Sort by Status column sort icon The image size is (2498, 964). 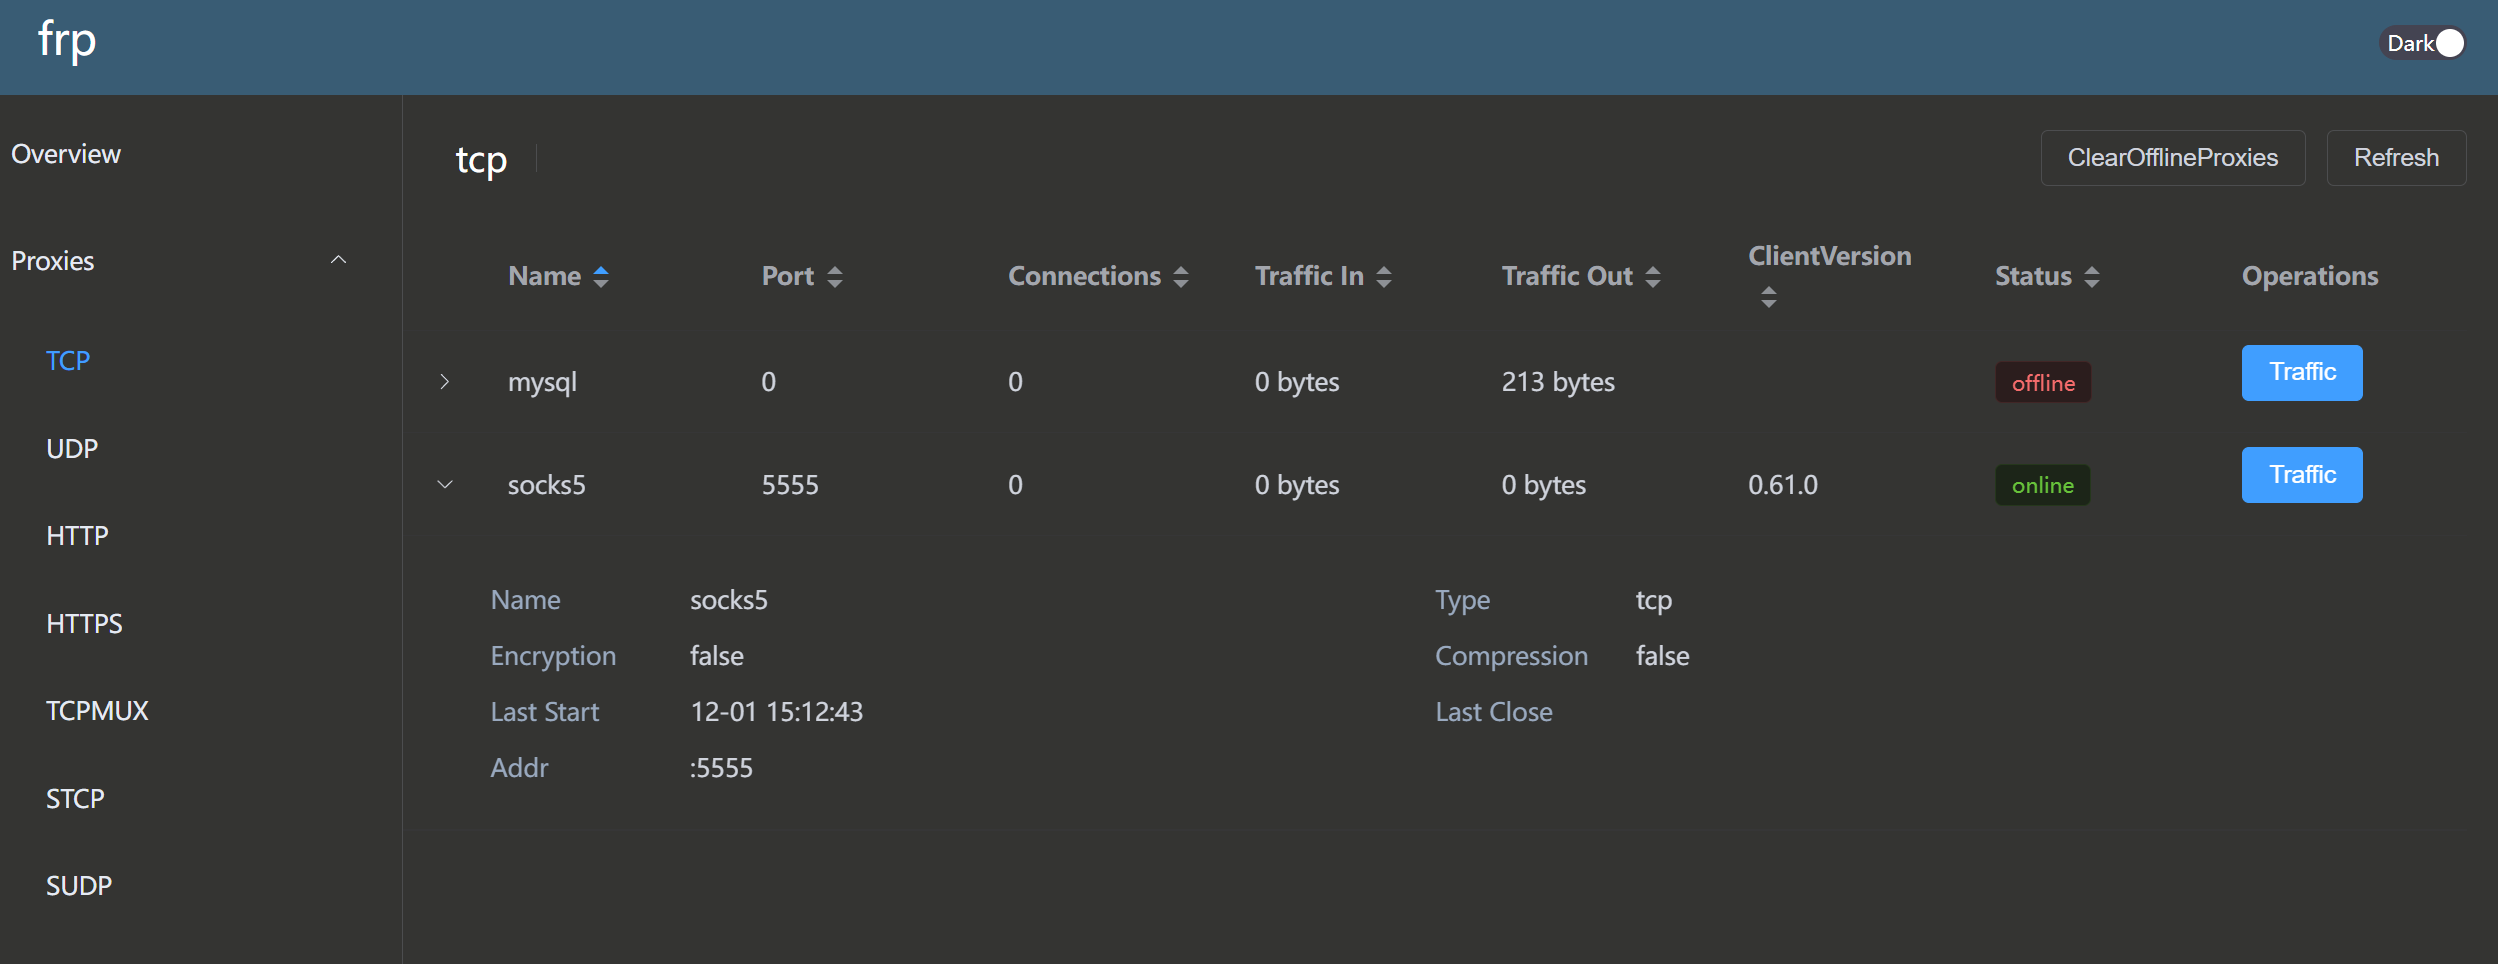click(x=2092, y=277)
